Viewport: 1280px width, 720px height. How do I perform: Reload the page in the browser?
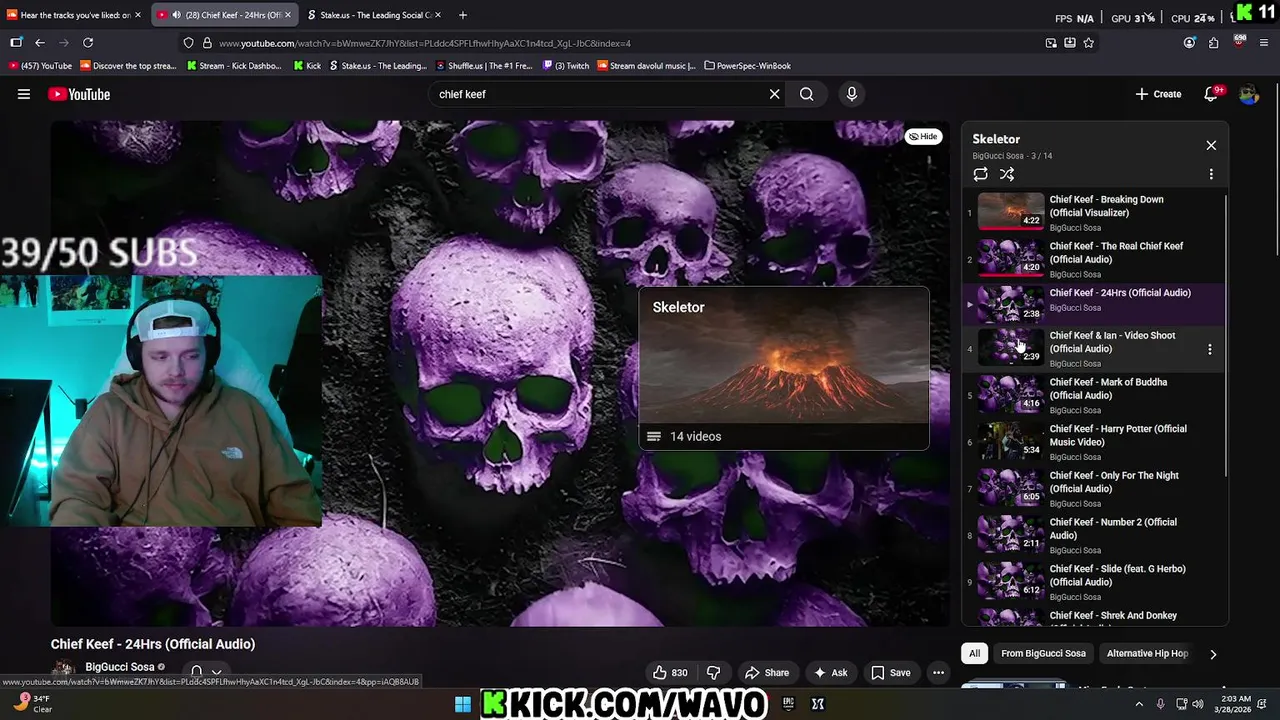[88, 43]
